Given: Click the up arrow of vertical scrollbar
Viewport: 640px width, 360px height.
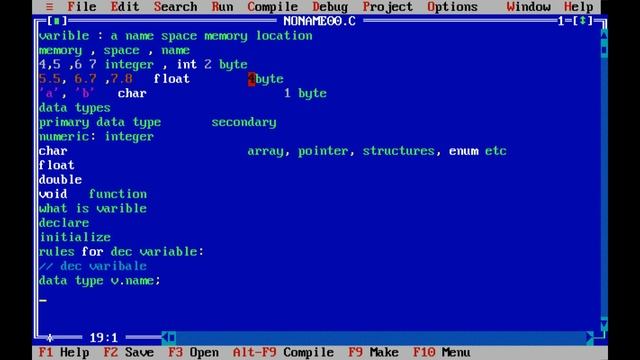Looking at the screenshot, I should point(604,36).
